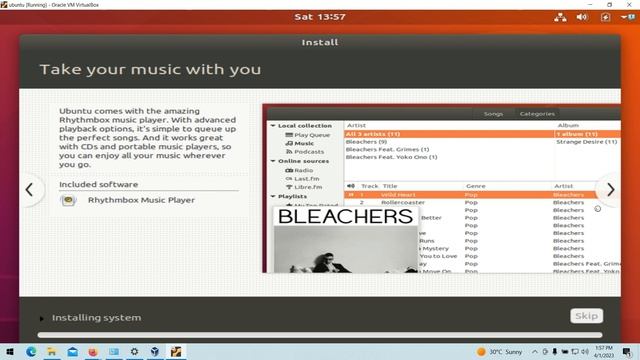The height and width of the screenshot is (360, 640).
Task: Open the 30°C Sunny weather widget
Action: click(500, 352)
